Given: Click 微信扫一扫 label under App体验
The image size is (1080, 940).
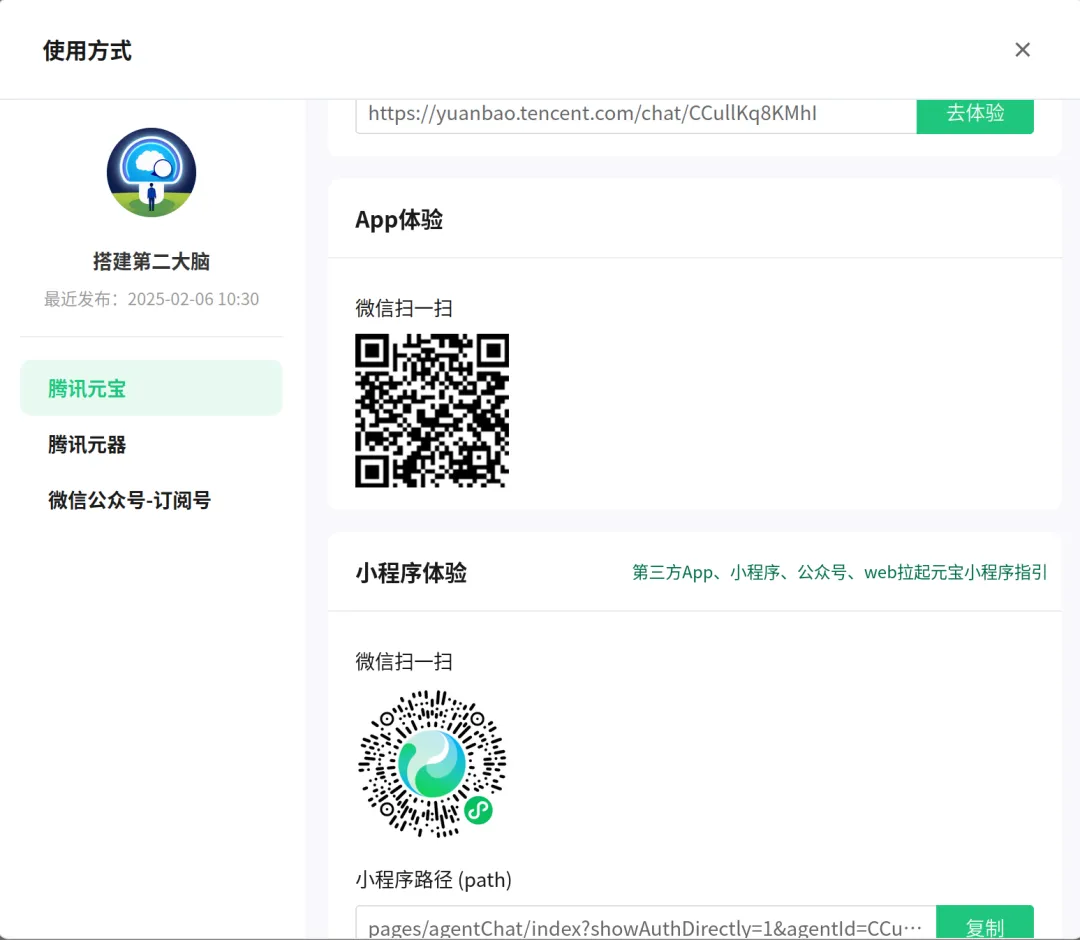Looking at the screenshot, I should pyautogui.click(x=404, y=309).
